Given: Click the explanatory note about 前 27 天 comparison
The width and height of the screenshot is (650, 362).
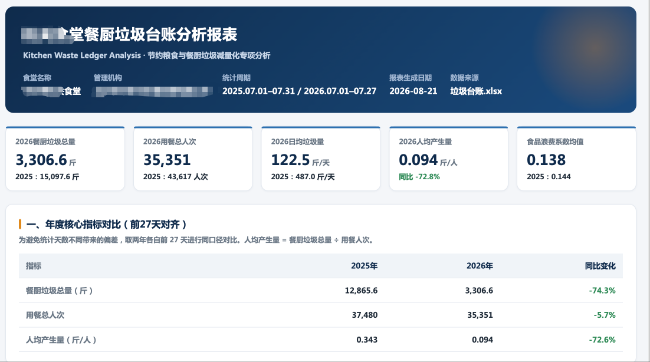Looking at the screenshot, I should click(x=196, y=240).
